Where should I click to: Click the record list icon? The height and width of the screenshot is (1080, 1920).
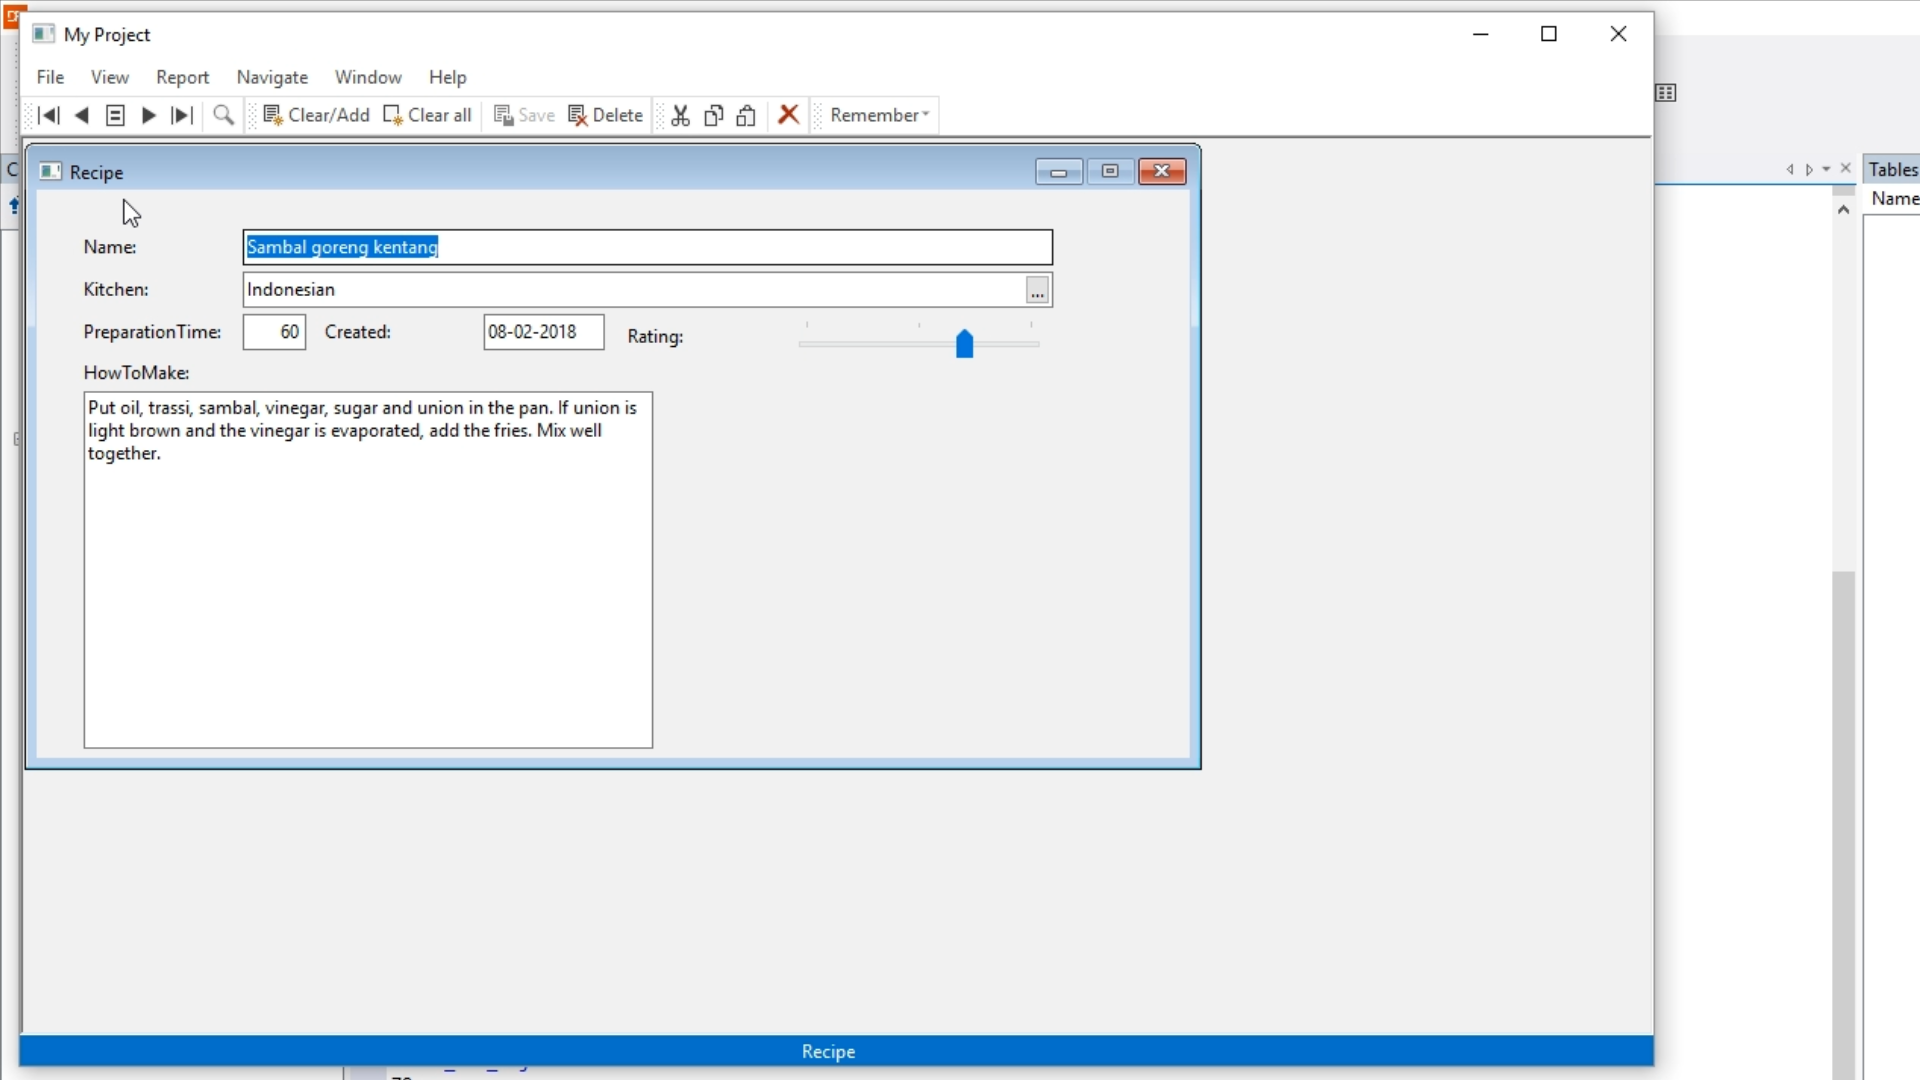pyautogui.click(x=115, y=115)
